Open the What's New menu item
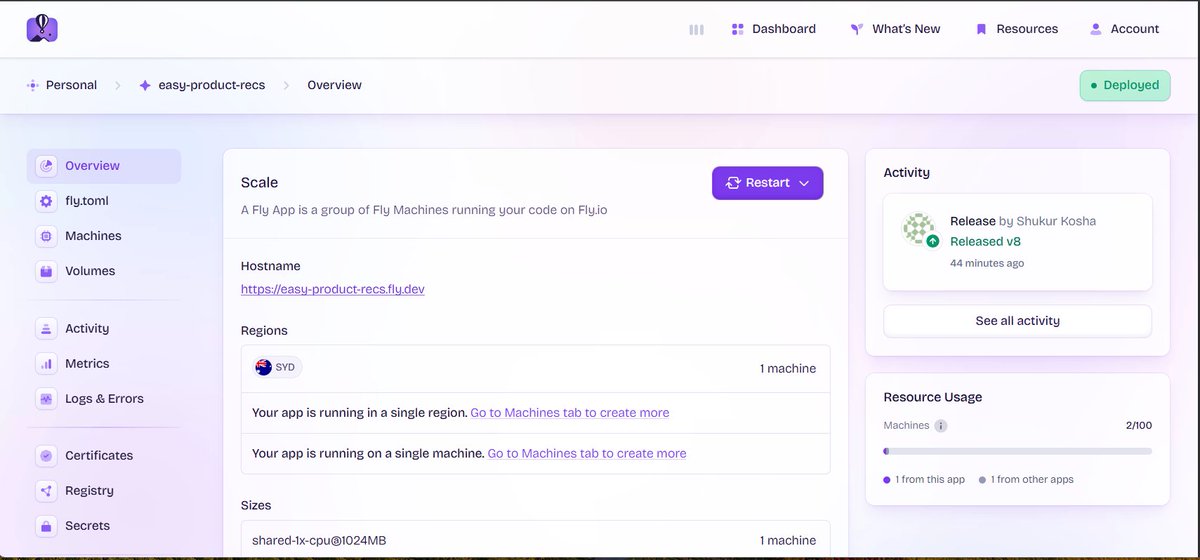The width and height of the screenshot is (1200, 560). (896, 29)
